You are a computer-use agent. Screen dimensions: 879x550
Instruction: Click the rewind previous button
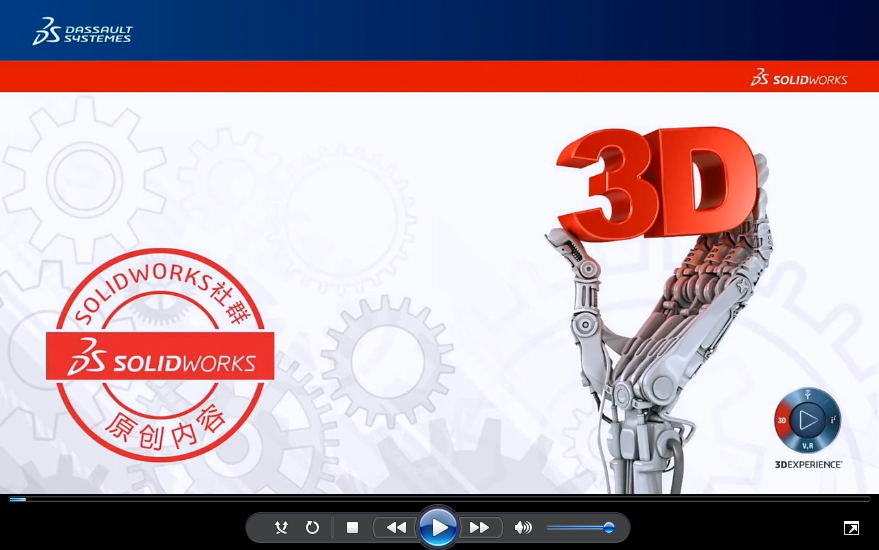click(x=396, y=528)
